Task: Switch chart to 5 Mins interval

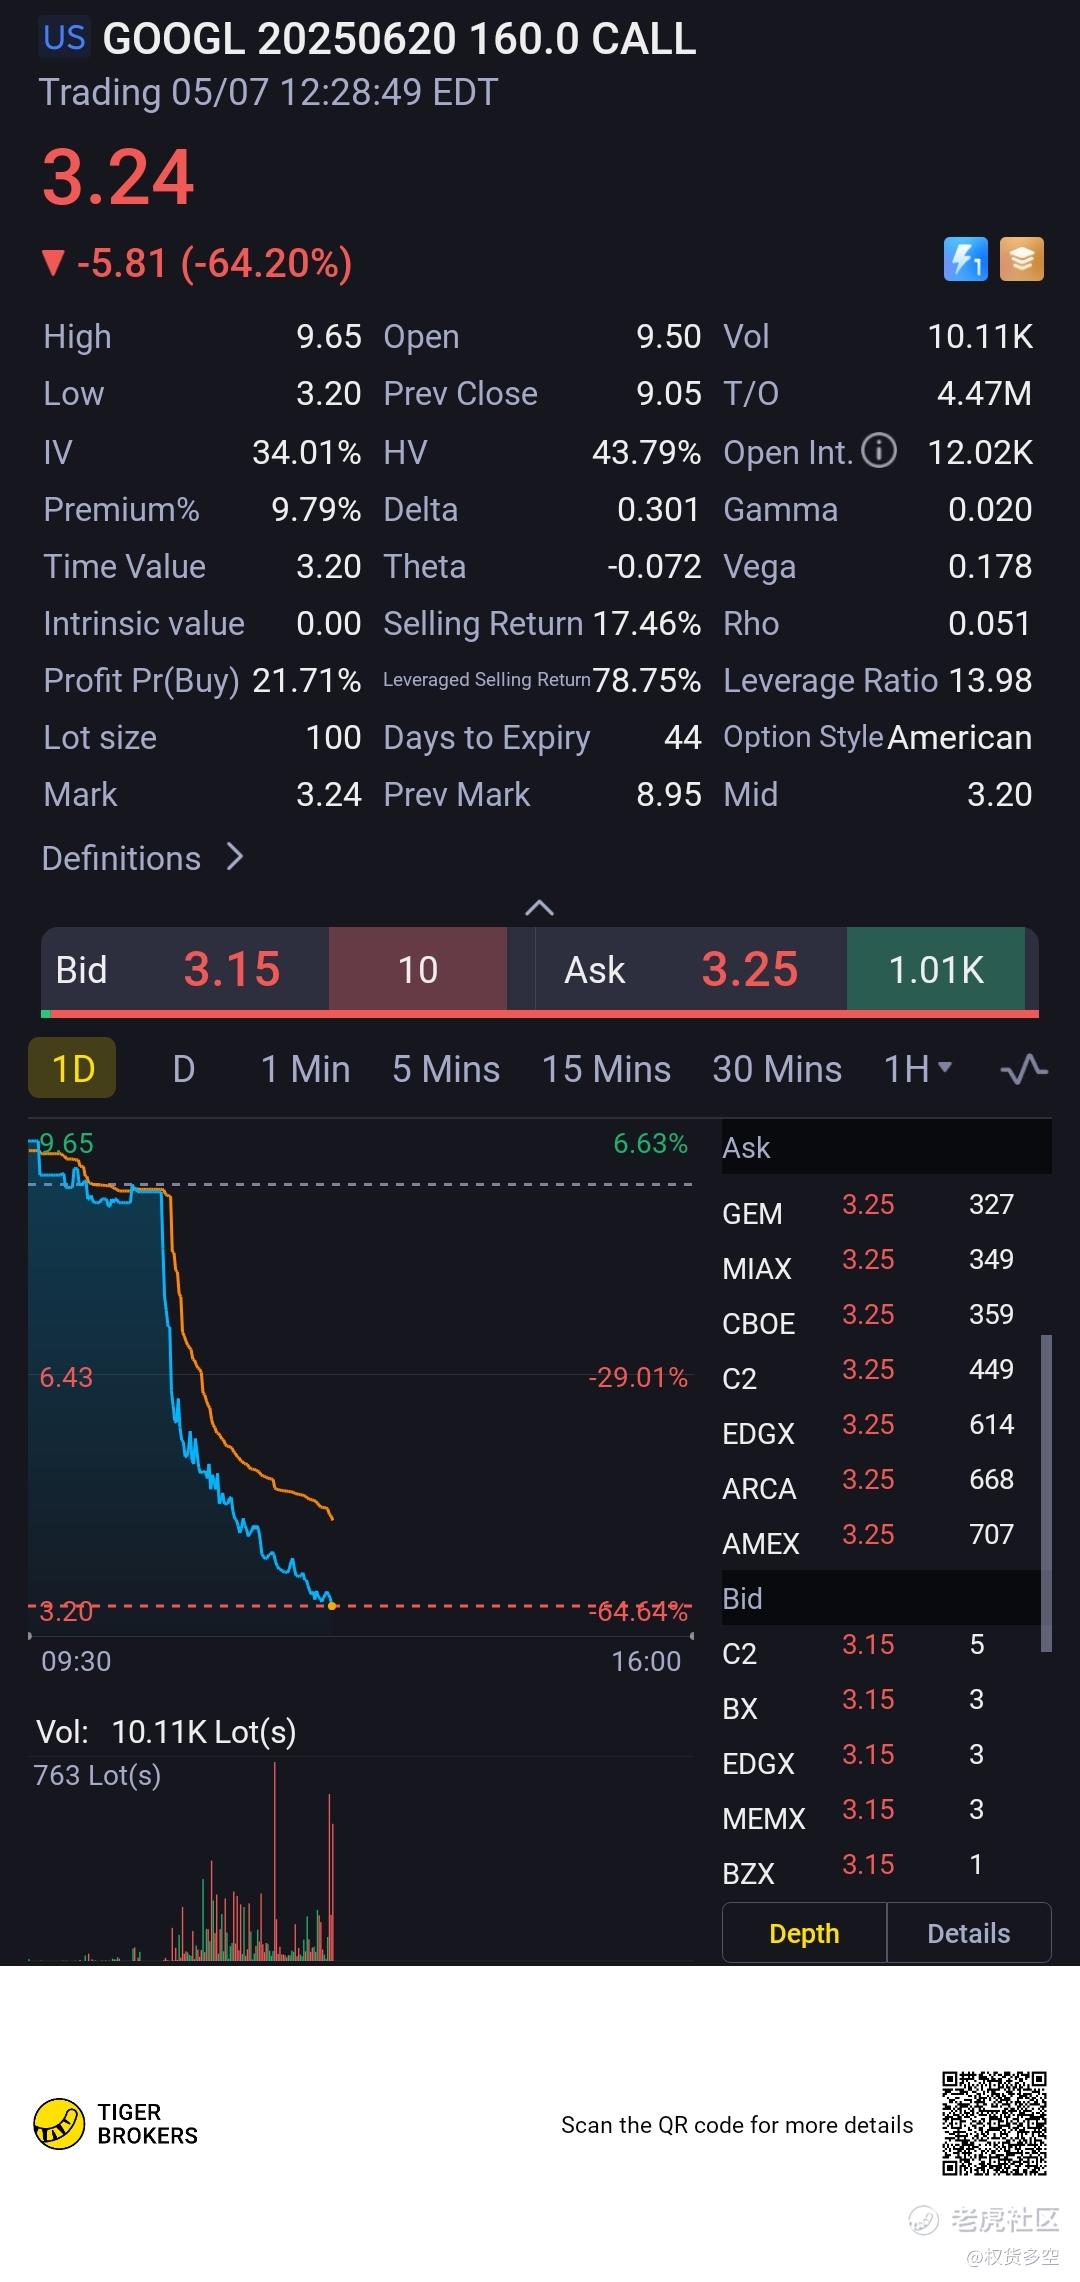Action: (446, 1069)
